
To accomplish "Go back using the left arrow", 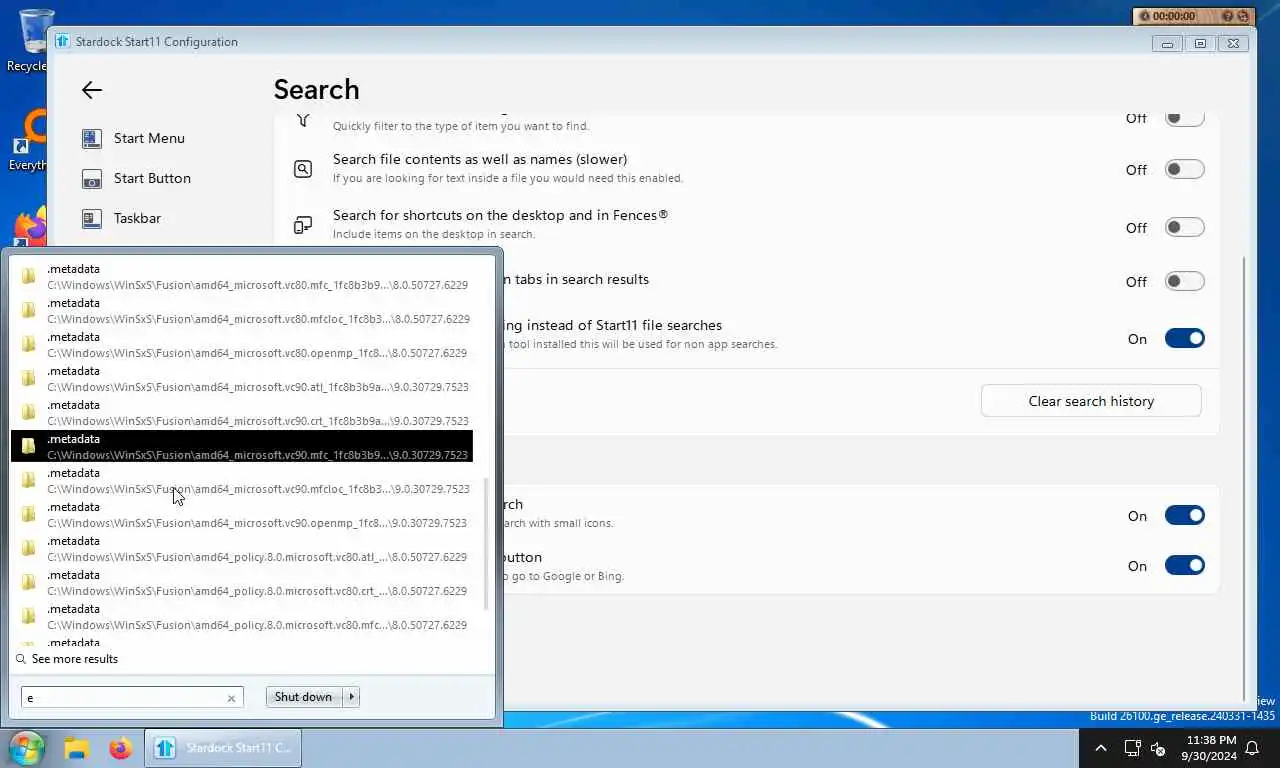I will point(92,90).
